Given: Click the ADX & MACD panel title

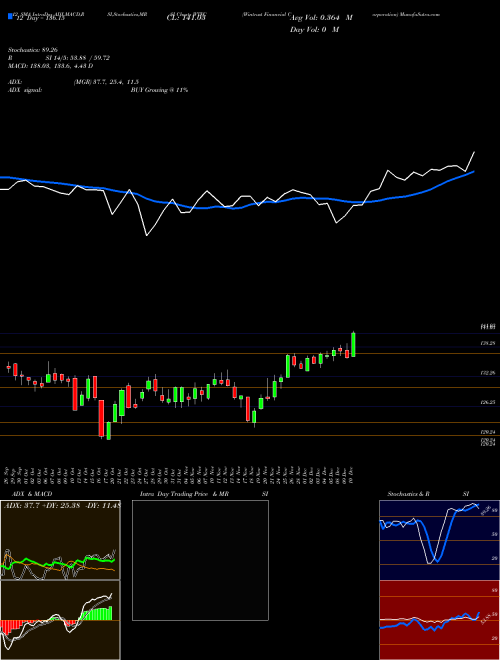Looking at the screenshot, I should [x=32, y=494].
